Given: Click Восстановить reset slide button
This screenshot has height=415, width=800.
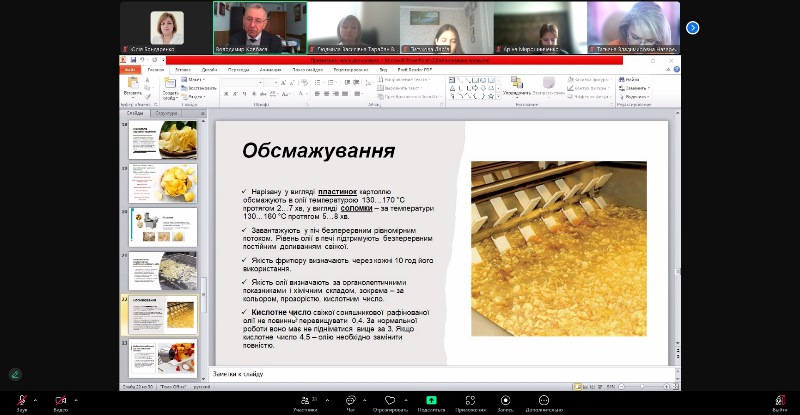Looking at the screenshot, I should tap(199, 88).
